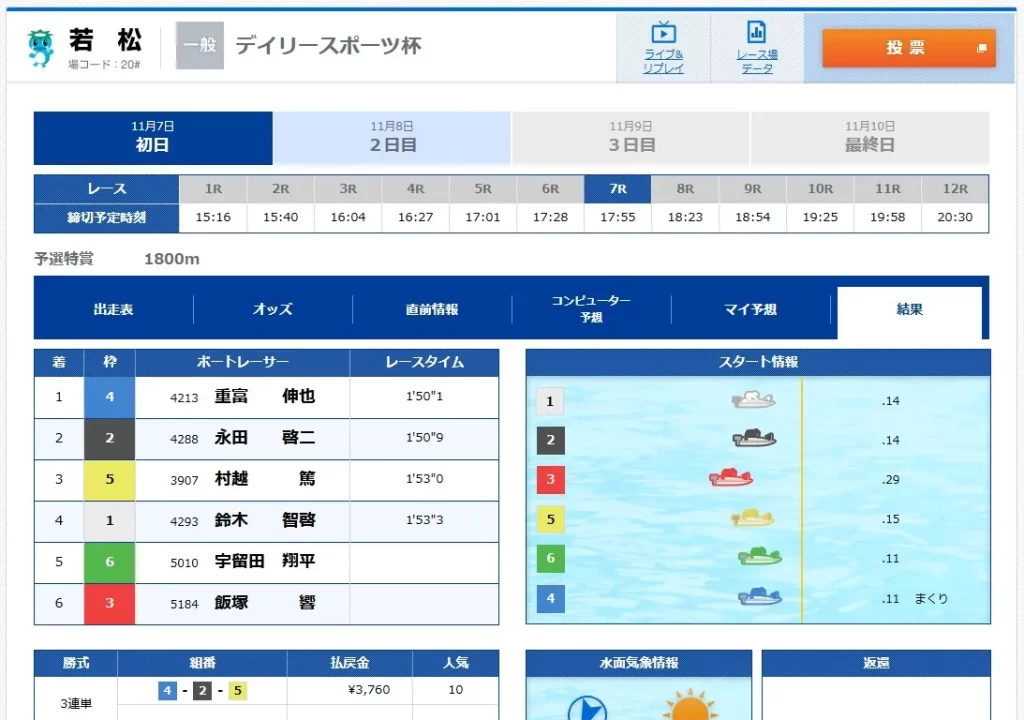
Task: Open racer 重富 伸也 profile link
Action: point(264,397)
